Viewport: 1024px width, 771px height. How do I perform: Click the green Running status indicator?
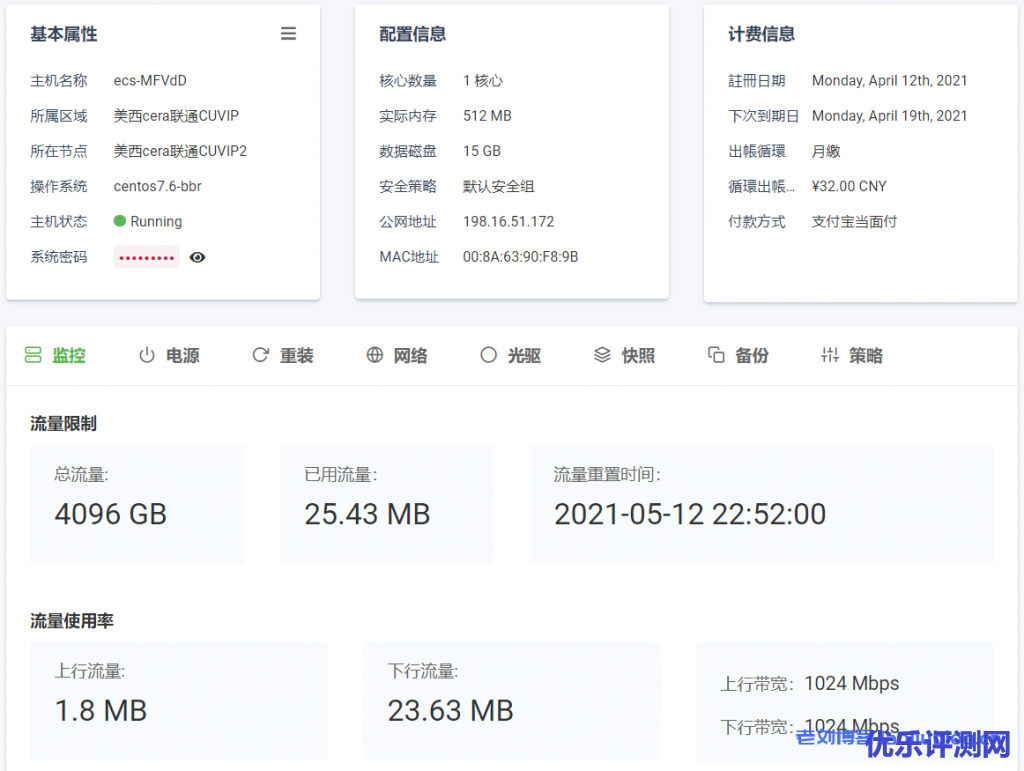pos(120,221)
